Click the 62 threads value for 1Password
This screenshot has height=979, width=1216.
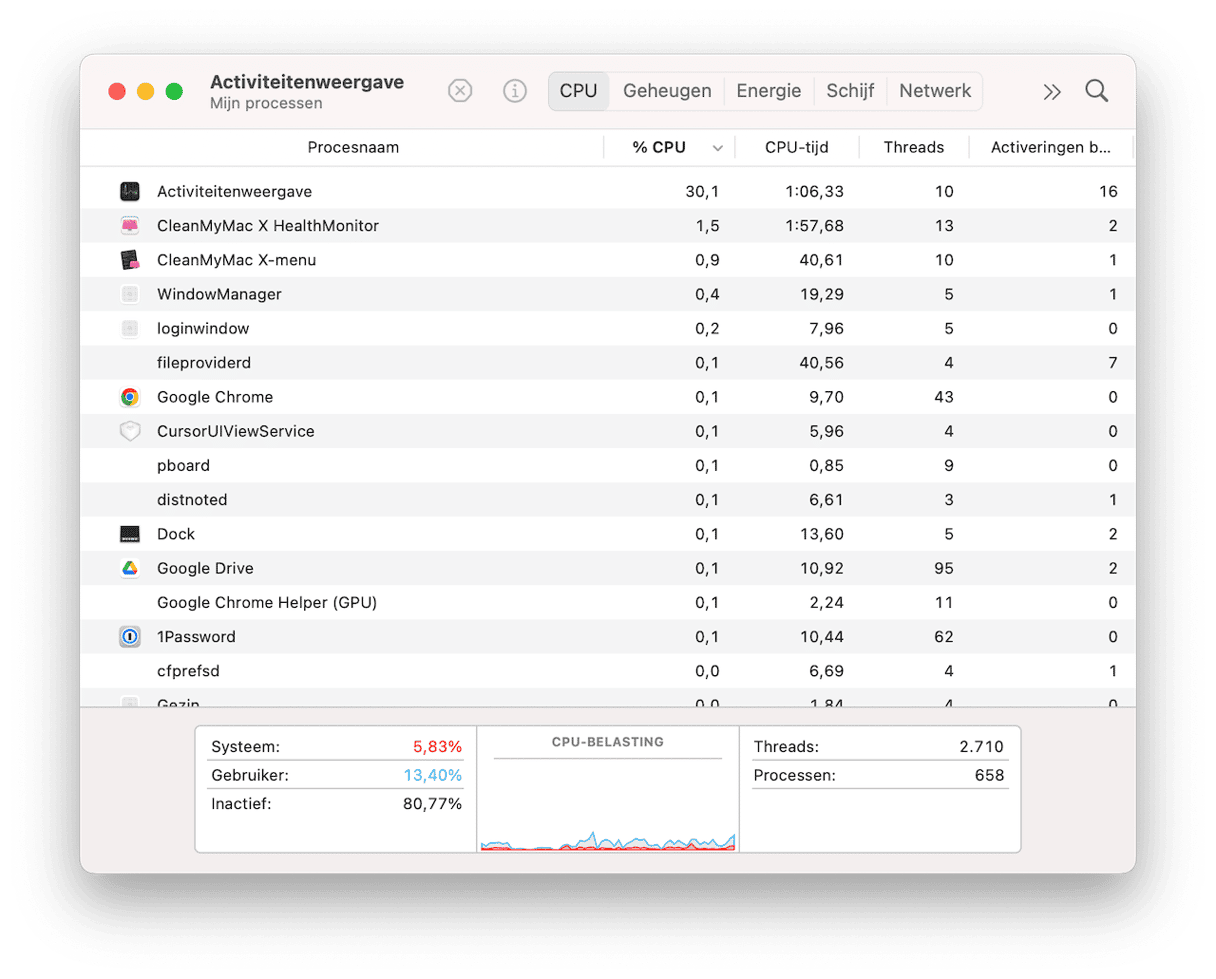(943, 637)
